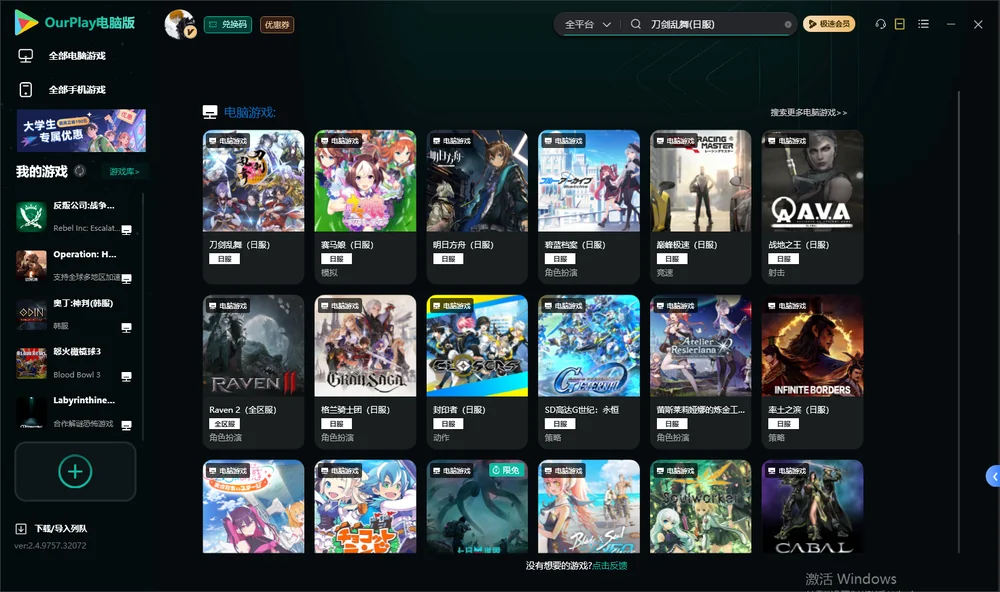
Task: Click the yellow mini-window icon in title bar
Action: click(x=900, y=24)
